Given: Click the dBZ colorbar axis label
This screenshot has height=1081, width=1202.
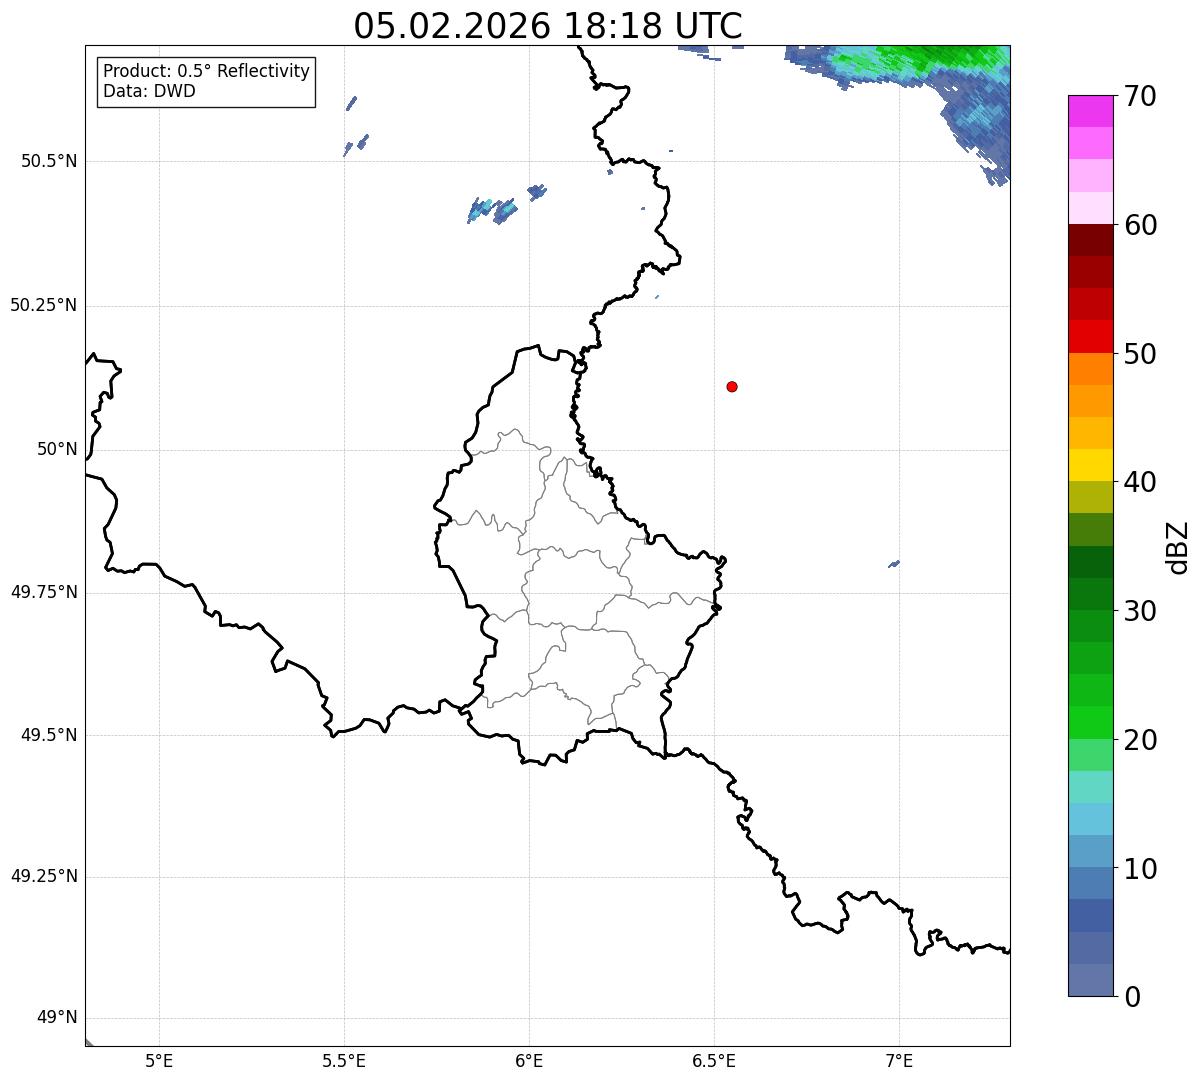Looking at the screenshot, I should point(1178,547).
